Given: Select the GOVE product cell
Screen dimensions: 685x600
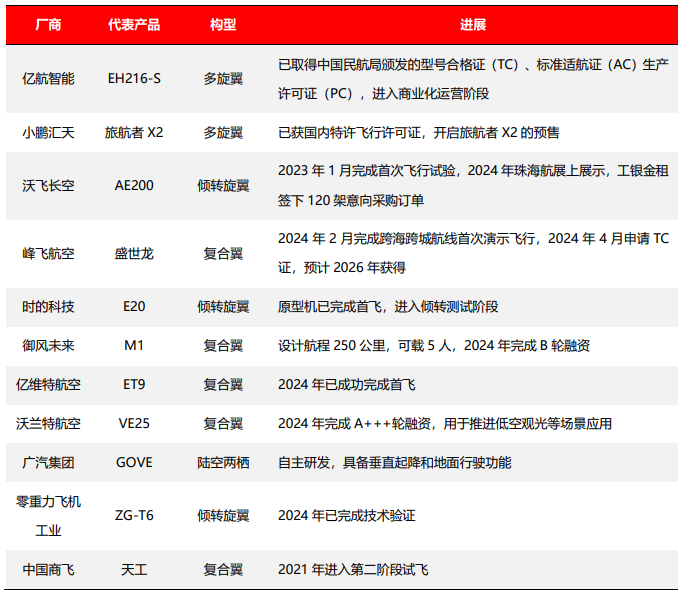Looking at the screenshot, I should click(x=134, y=462).
